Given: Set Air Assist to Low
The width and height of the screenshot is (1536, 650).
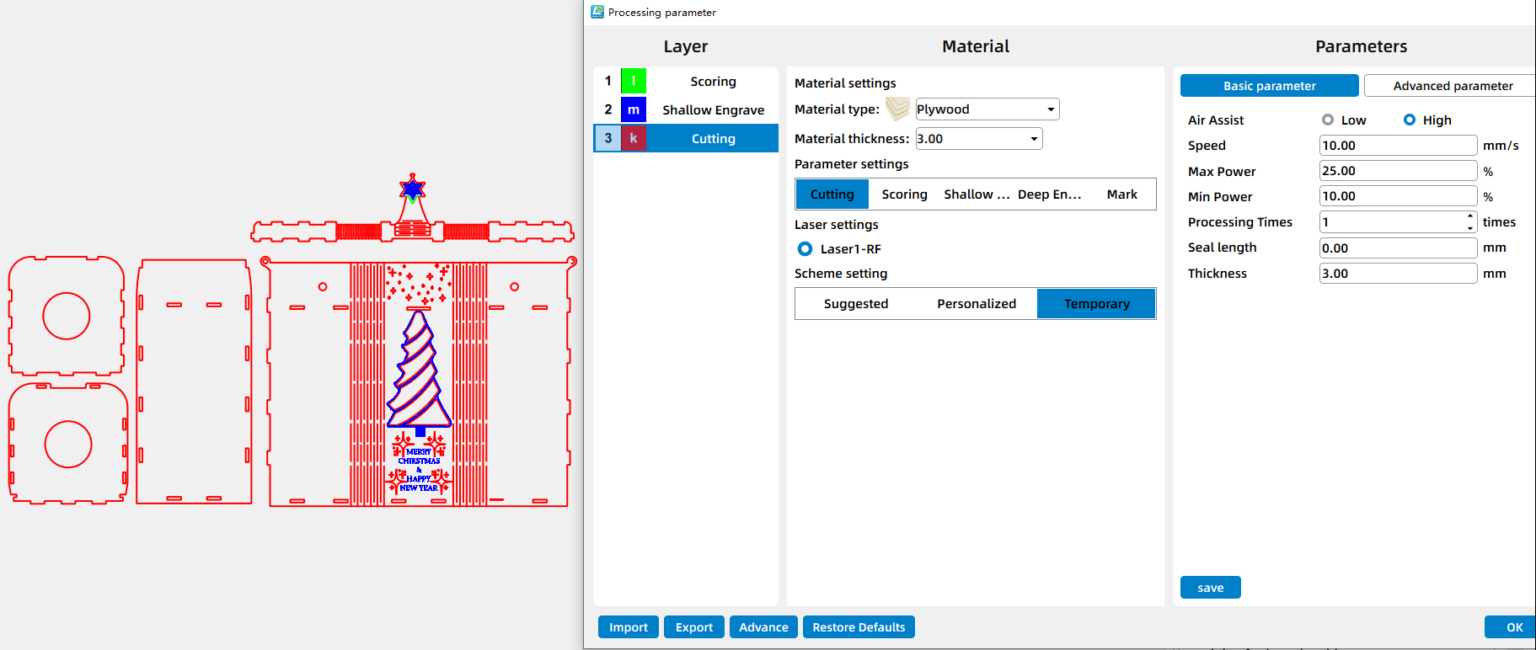Looking at the screenshot, I should click(1328, 120).
